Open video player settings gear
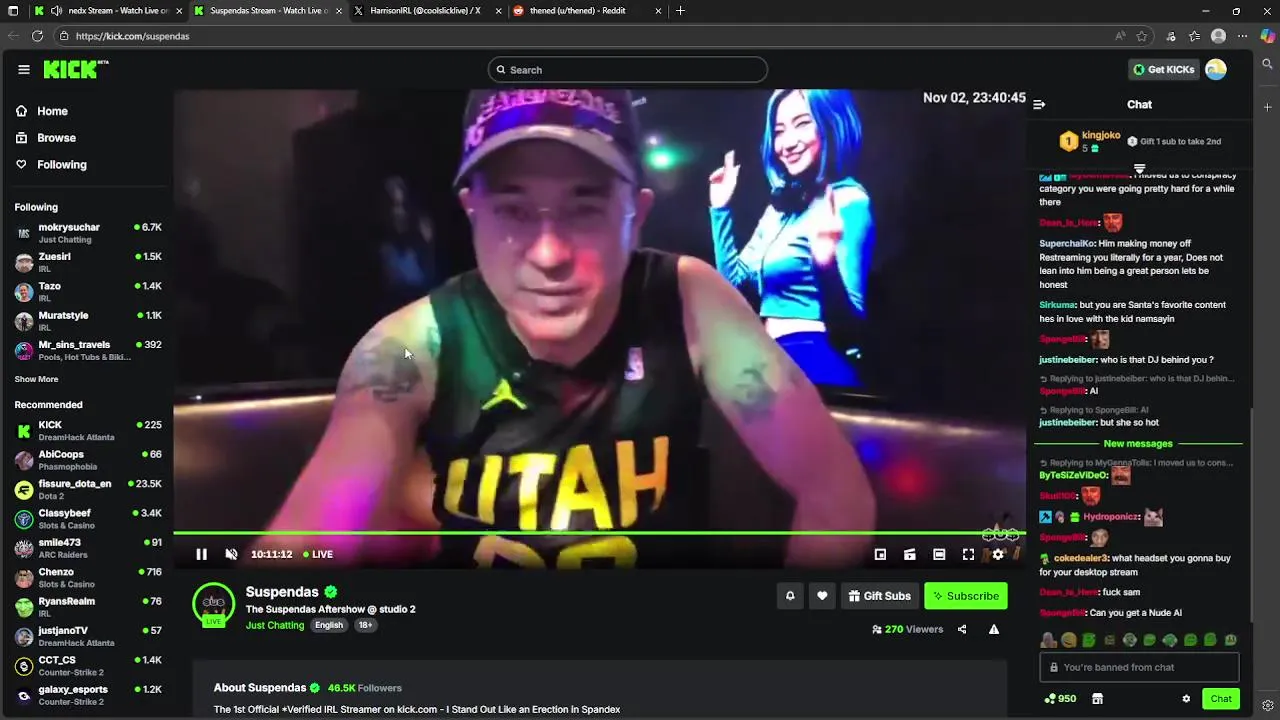The width and height of the screenshot is (1280, 720). click(x=998, y=554)
